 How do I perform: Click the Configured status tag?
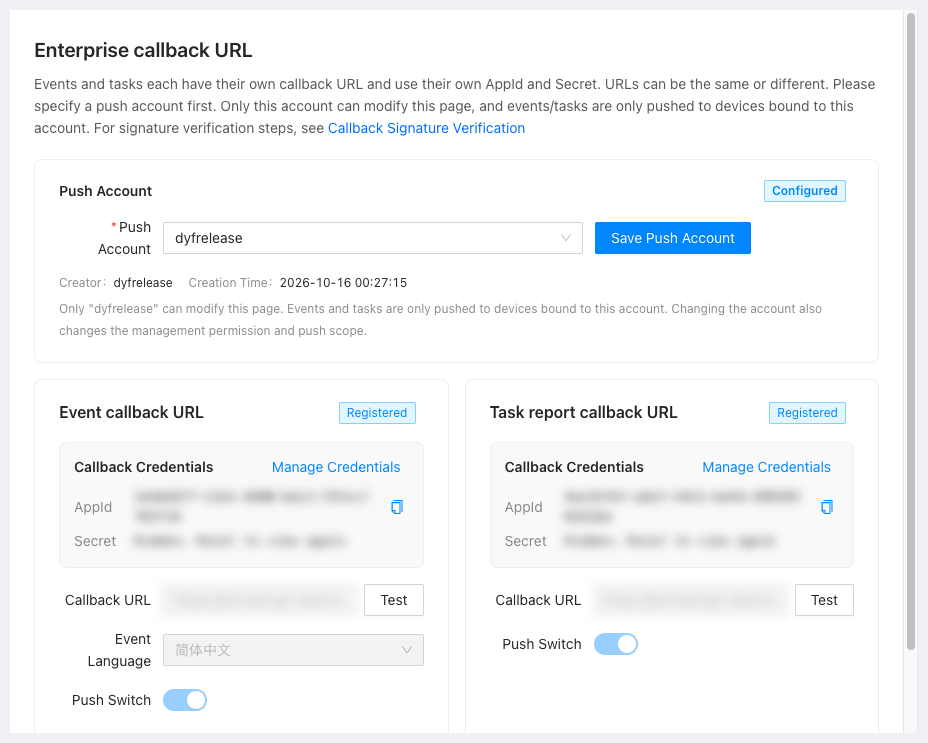804,191
